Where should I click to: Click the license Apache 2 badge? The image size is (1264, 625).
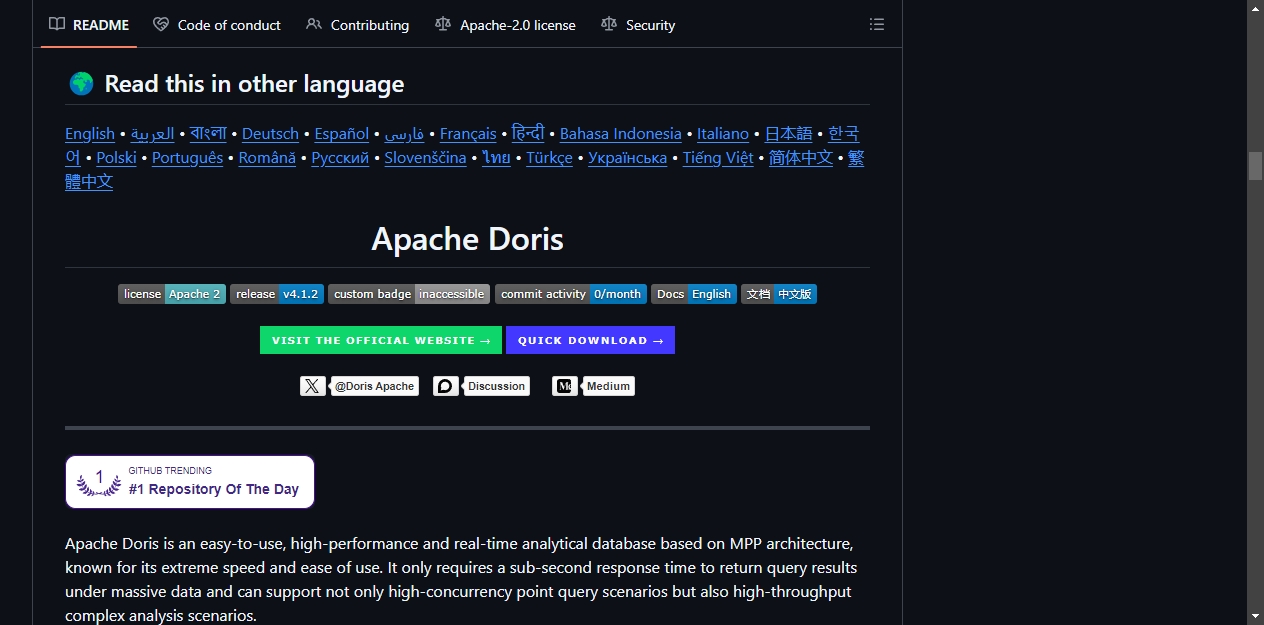(x=172, y=294)
